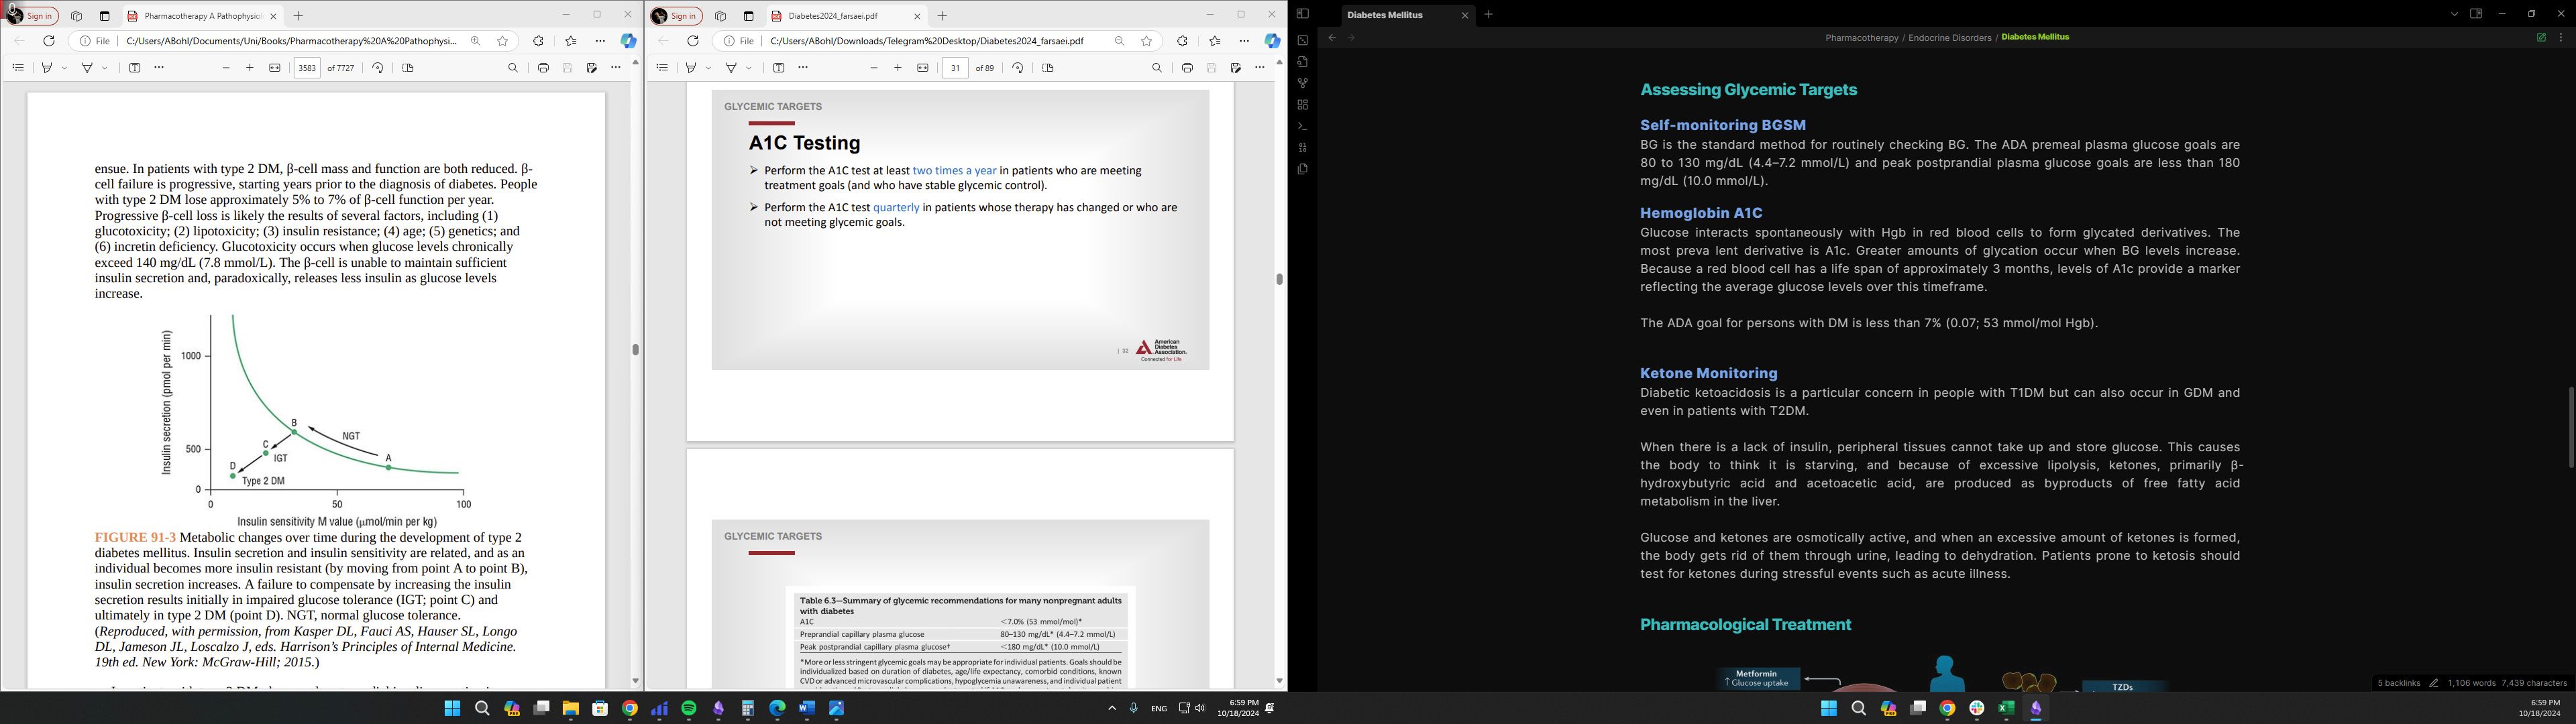Select Pharmacotherapy A Pathophysiol browser tab

(x=202, y=16)
